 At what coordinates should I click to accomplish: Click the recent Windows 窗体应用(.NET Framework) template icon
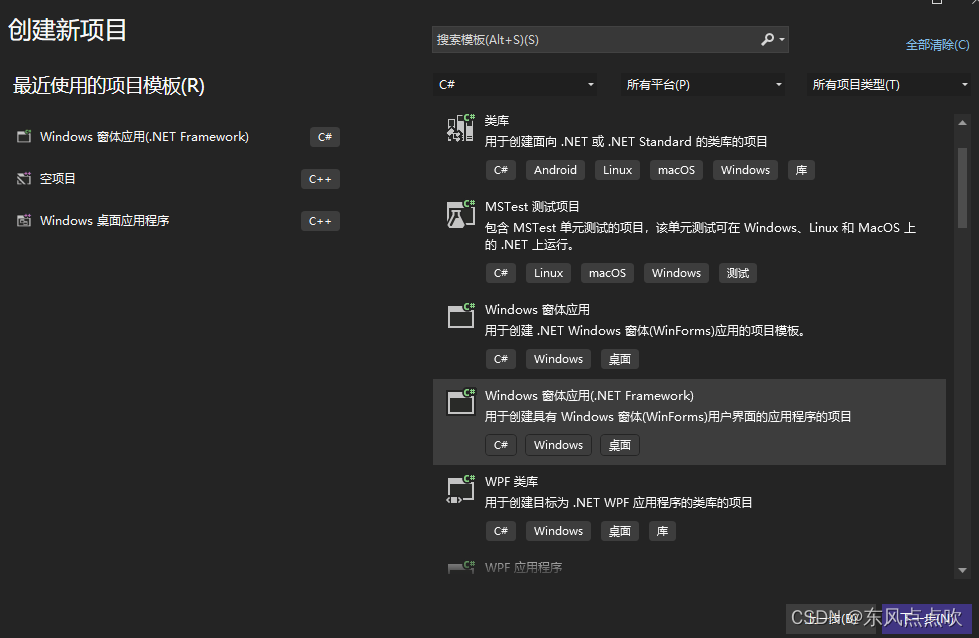pyautogui.click(x=22, y=136)
